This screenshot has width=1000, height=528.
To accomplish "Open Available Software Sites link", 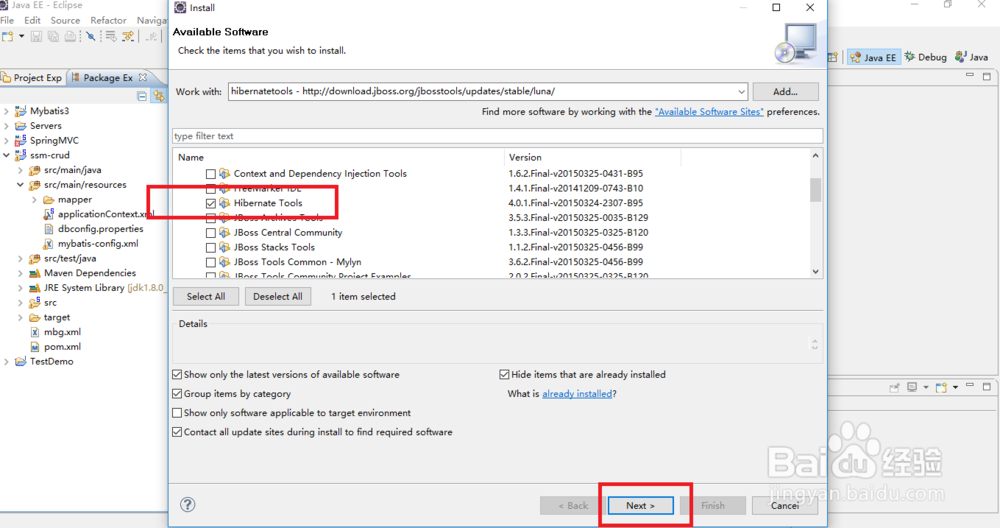I will point(709,112).
